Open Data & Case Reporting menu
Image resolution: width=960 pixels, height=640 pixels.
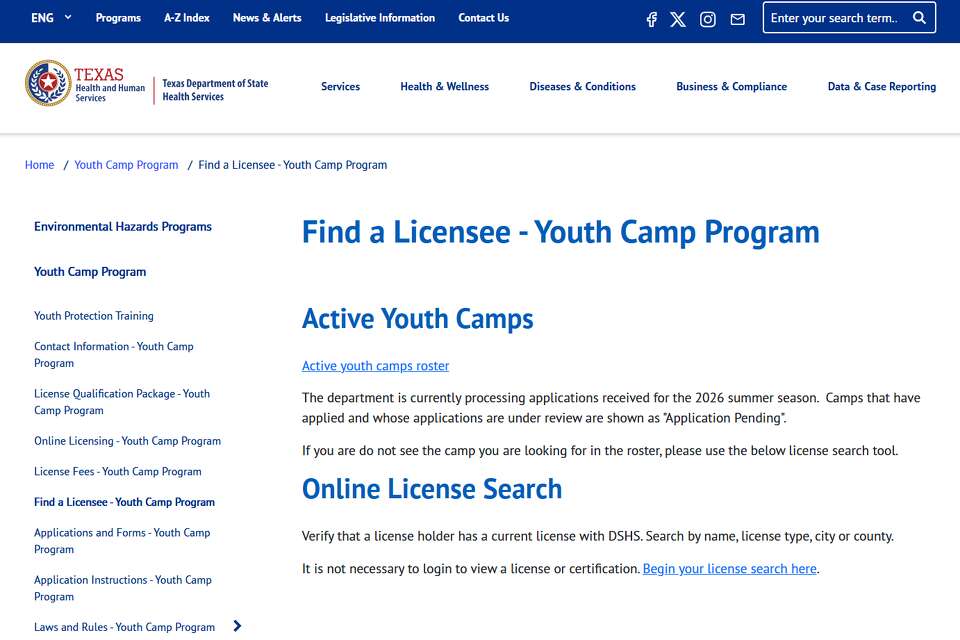point(882,86)
